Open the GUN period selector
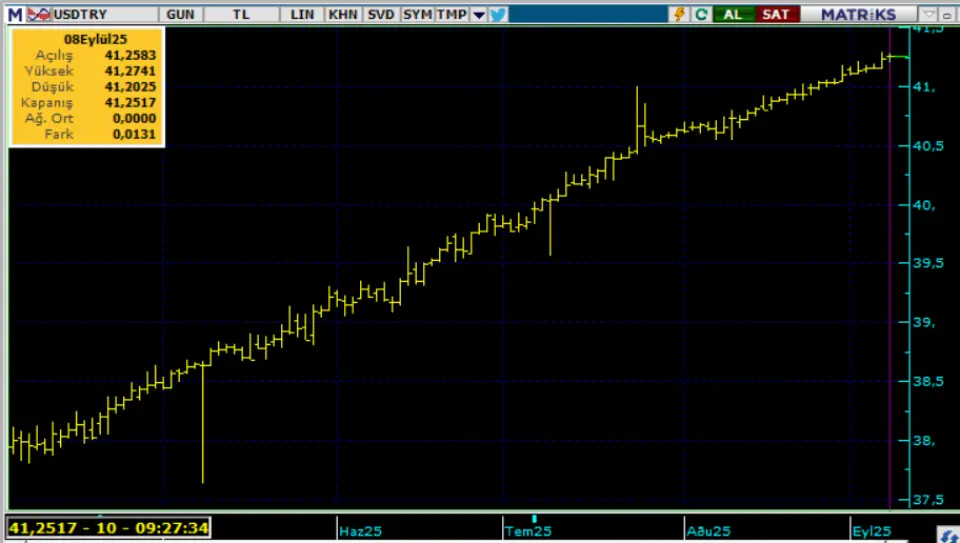Viewport: 960px width, 543px height. 181,14
